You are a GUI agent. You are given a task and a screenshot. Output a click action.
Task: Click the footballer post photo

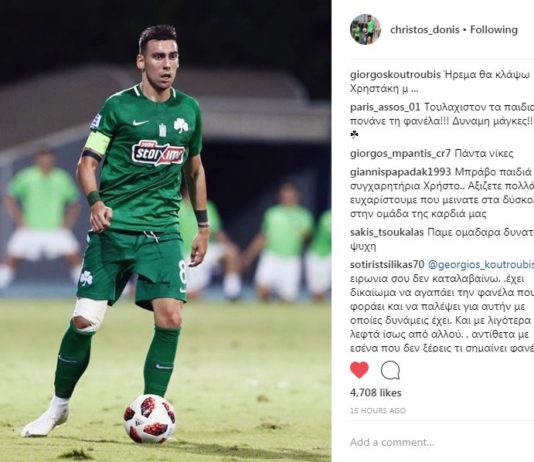(x=166, y=231)
